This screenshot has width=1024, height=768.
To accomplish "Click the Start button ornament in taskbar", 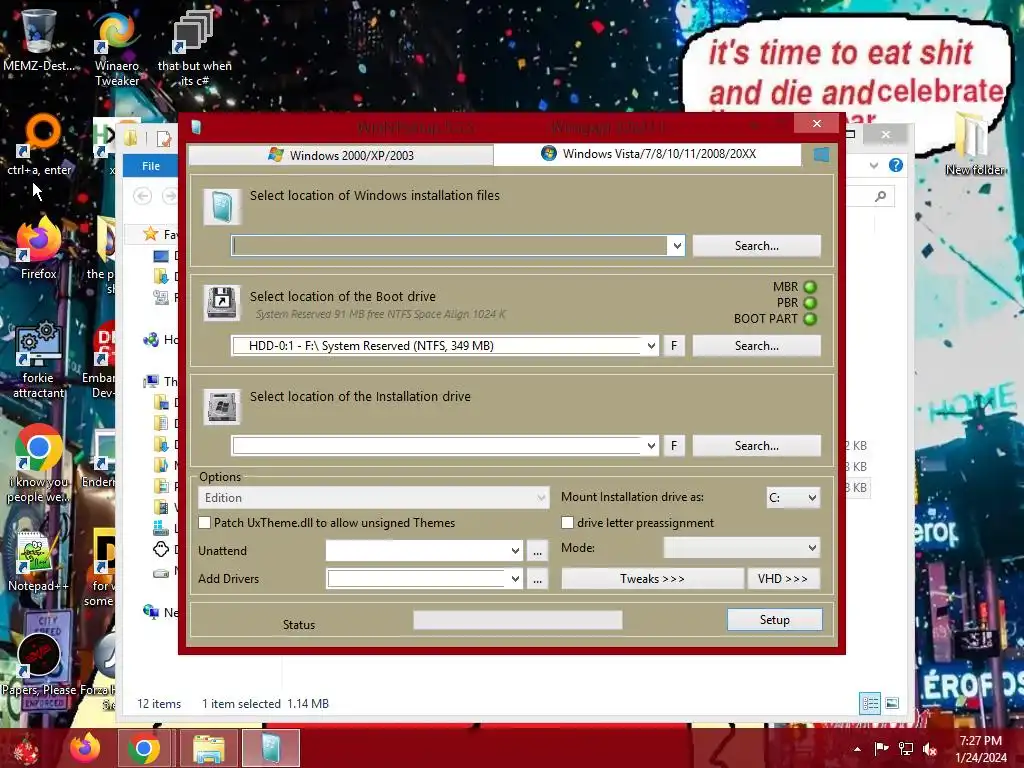I will coord(26,749).
